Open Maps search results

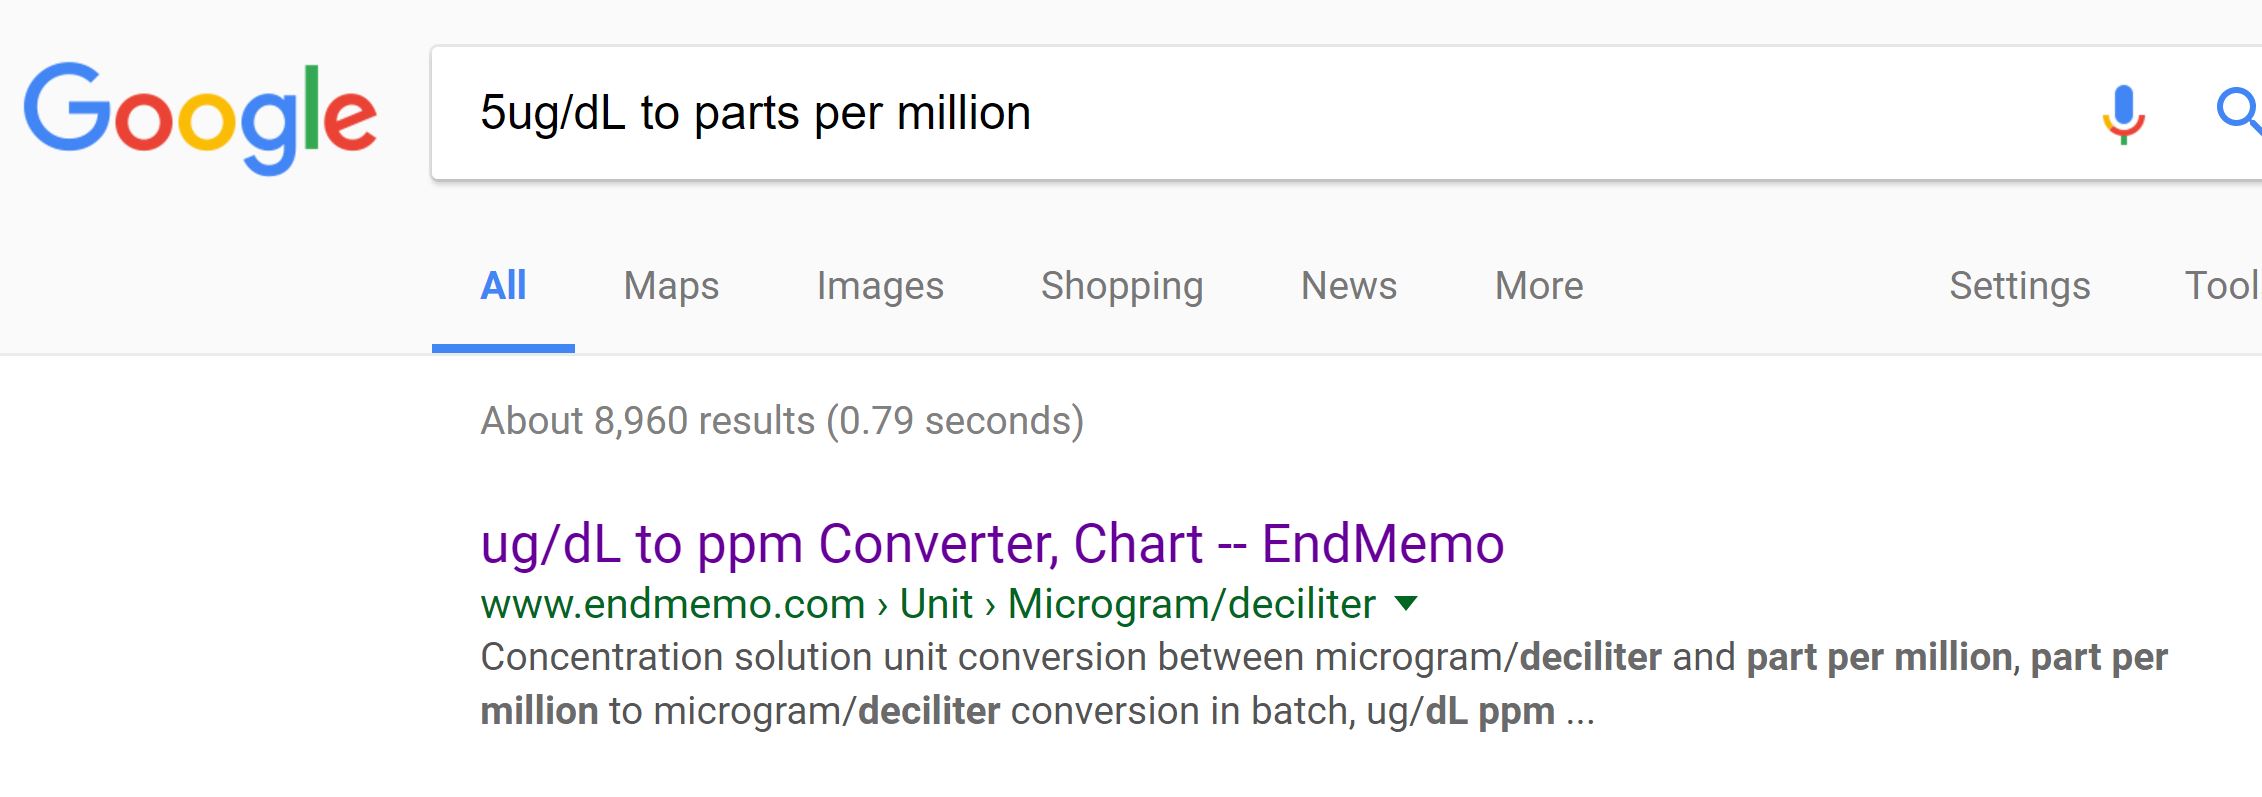(671, 286)
